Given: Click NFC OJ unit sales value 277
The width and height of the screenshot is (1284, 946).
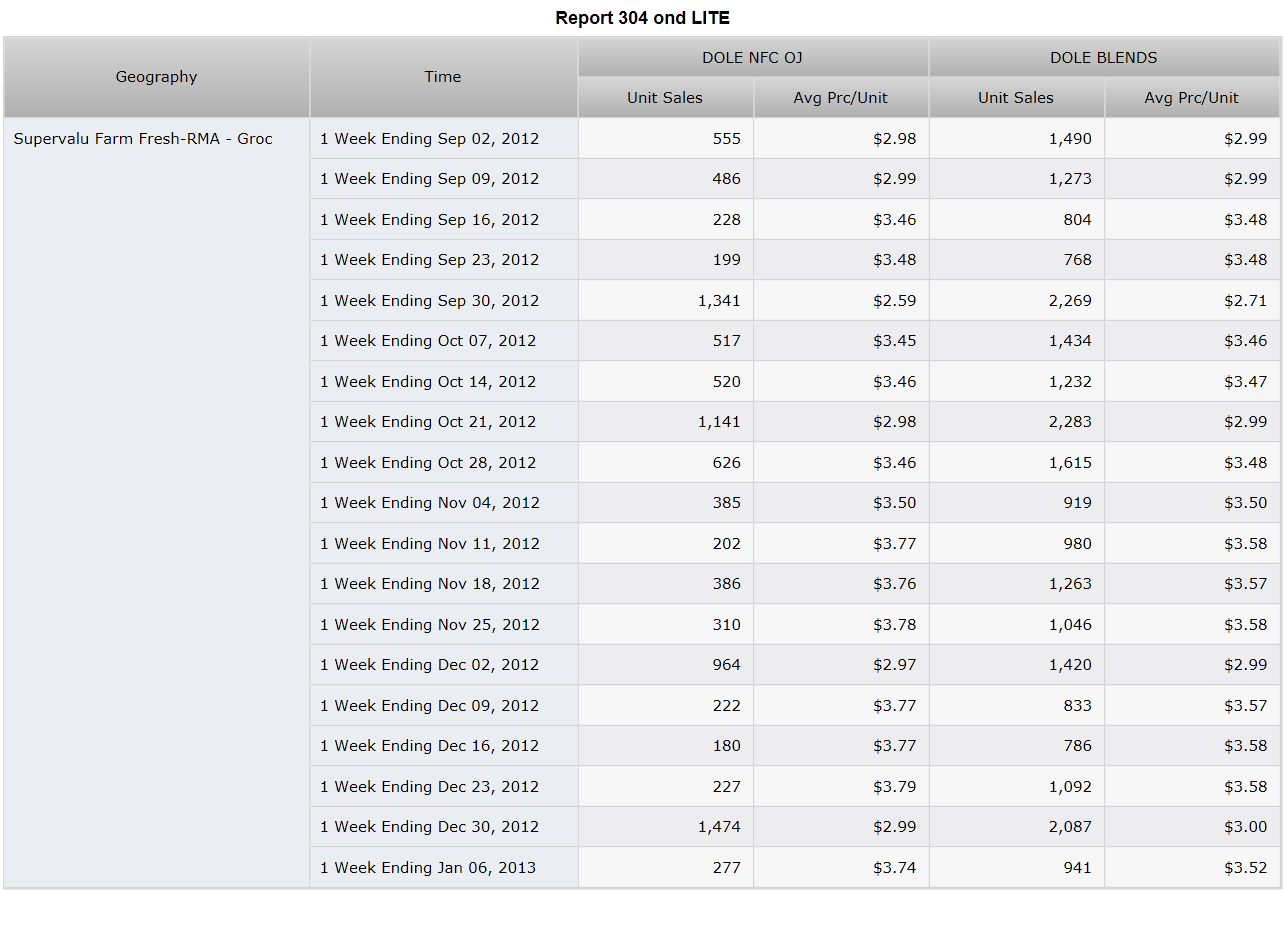Looking at the screenshot, I should point(727,867).
